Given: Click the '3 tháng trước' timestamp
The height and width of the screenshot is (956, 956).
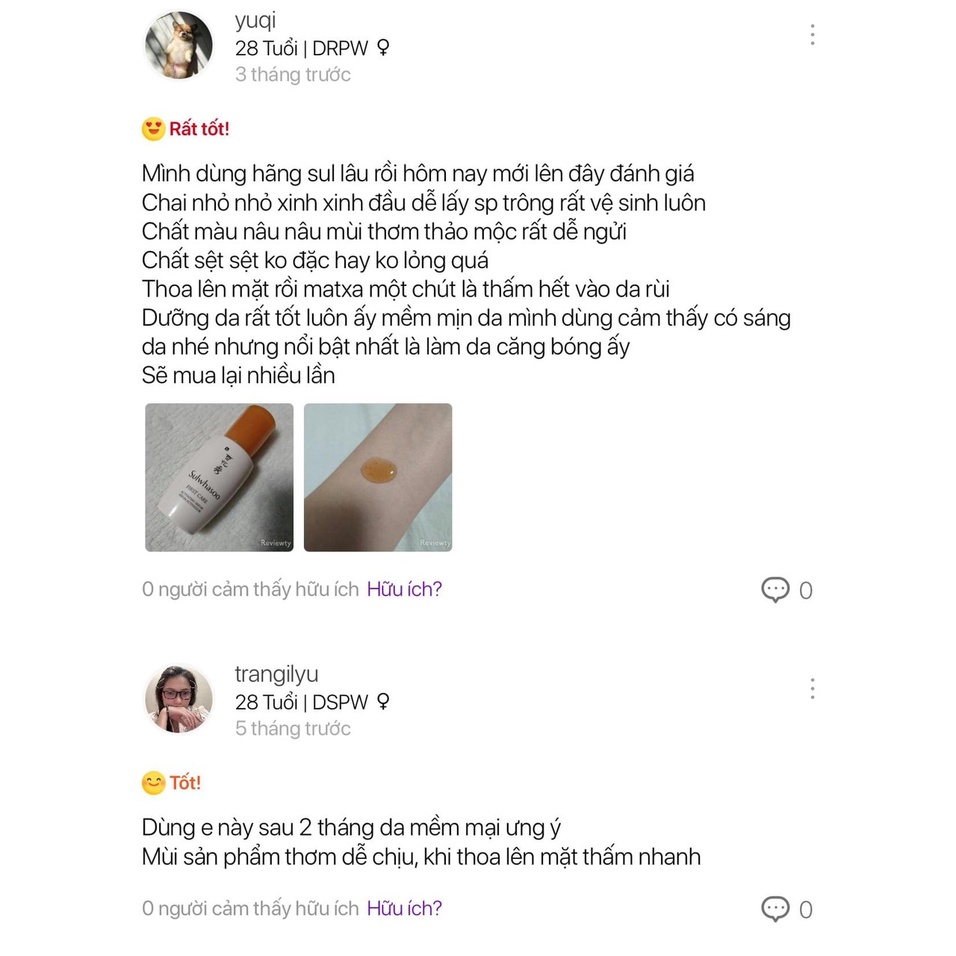Looking at the screenshot, I should [x=293, y=75].
